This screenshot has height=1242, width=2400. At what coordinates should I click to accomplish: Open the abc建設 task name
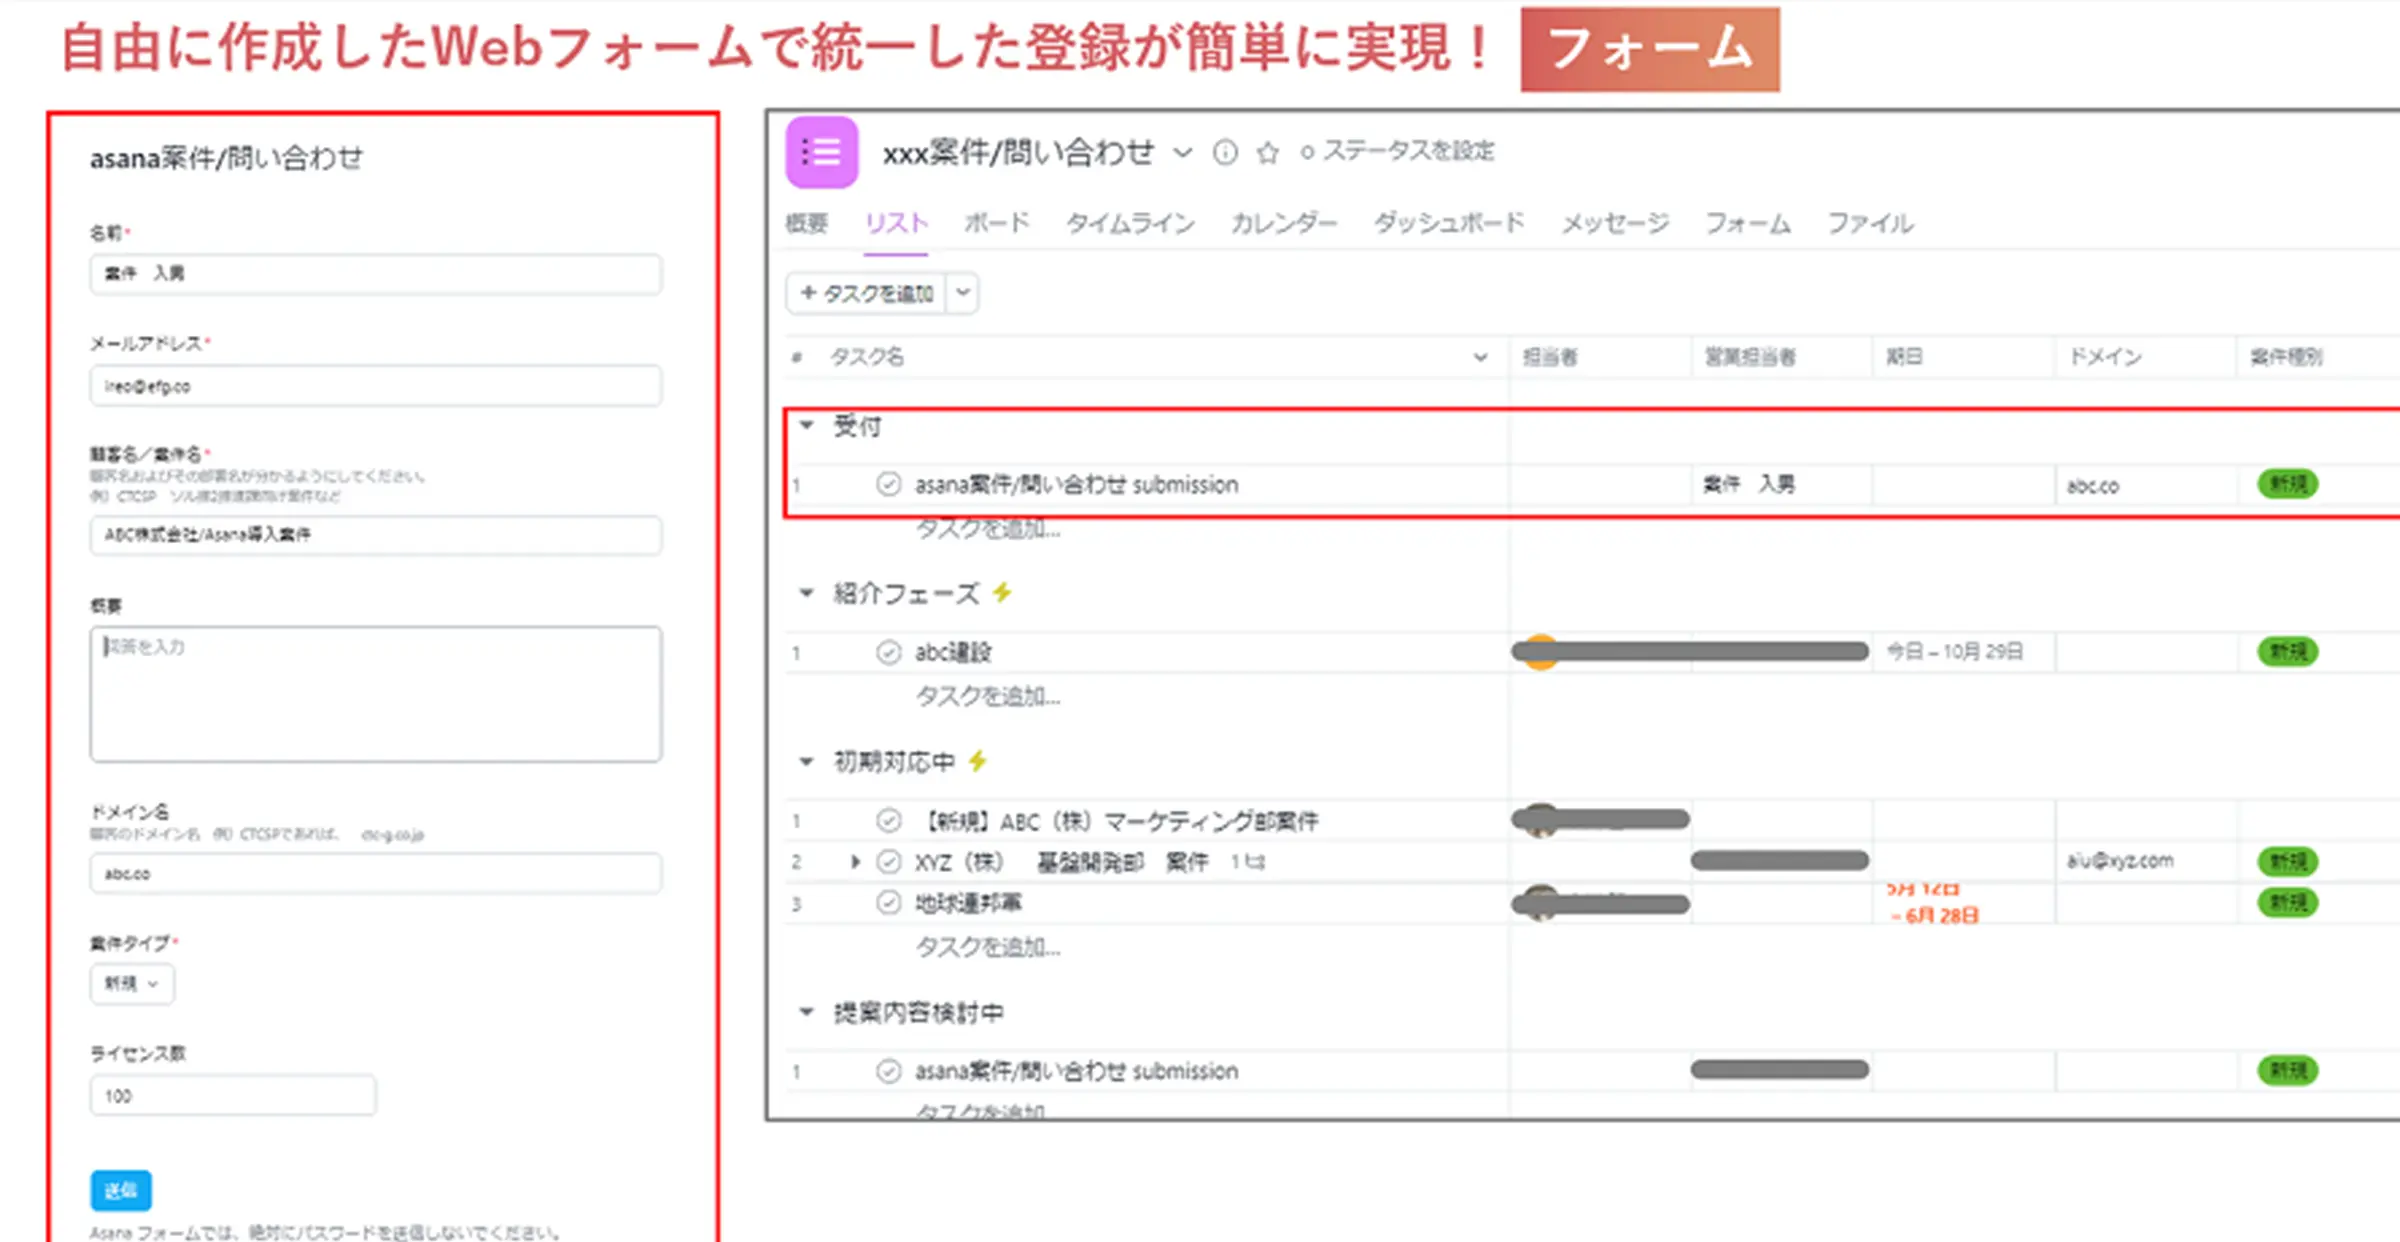coord(953,652)
